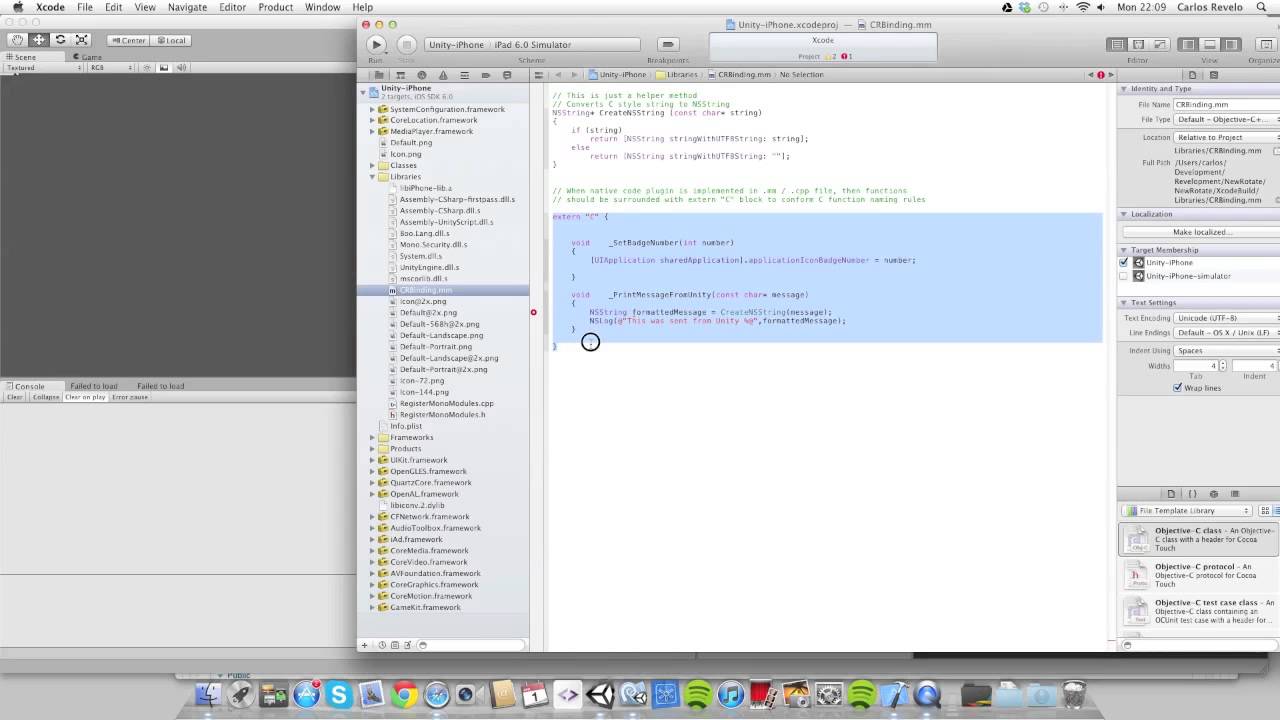
Task: Open Google Chrome from the Dock
Action: click(x=404, y=694)
